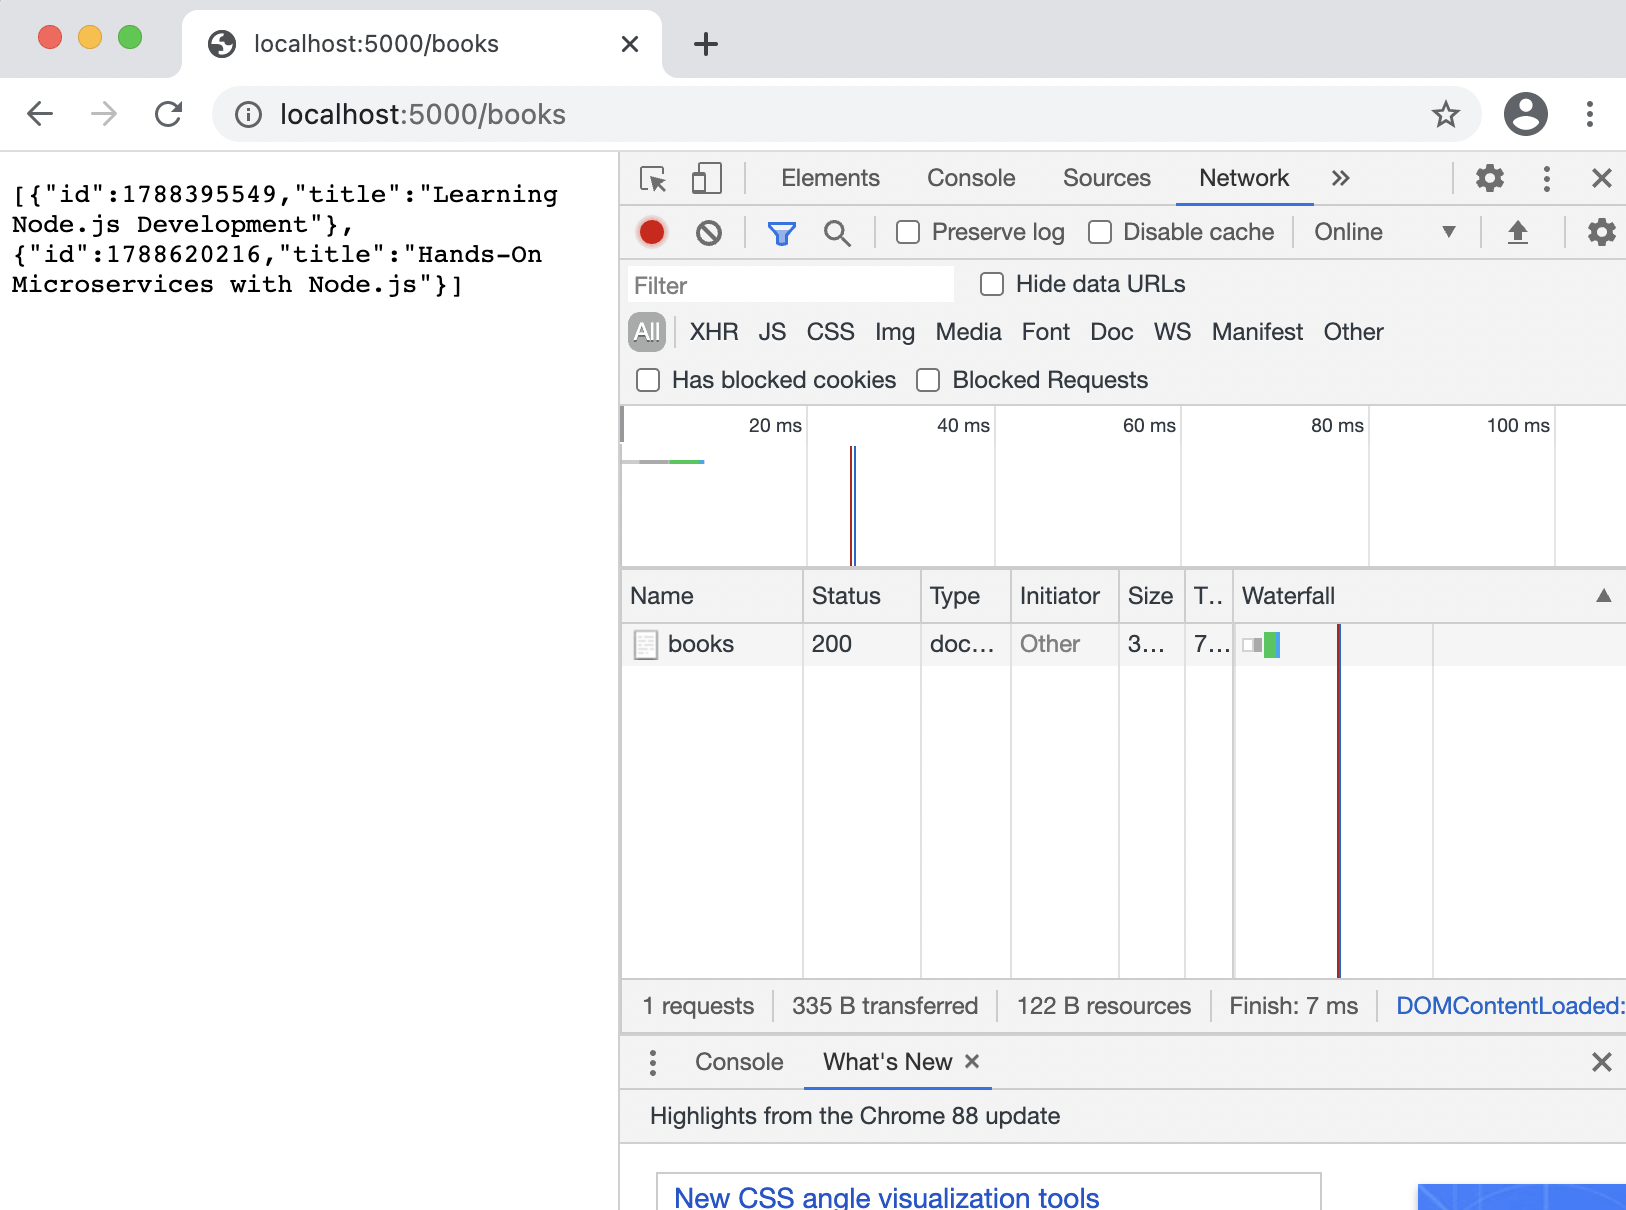
Task: Bookmark this page with star icon
Action: coord(1445,115)
